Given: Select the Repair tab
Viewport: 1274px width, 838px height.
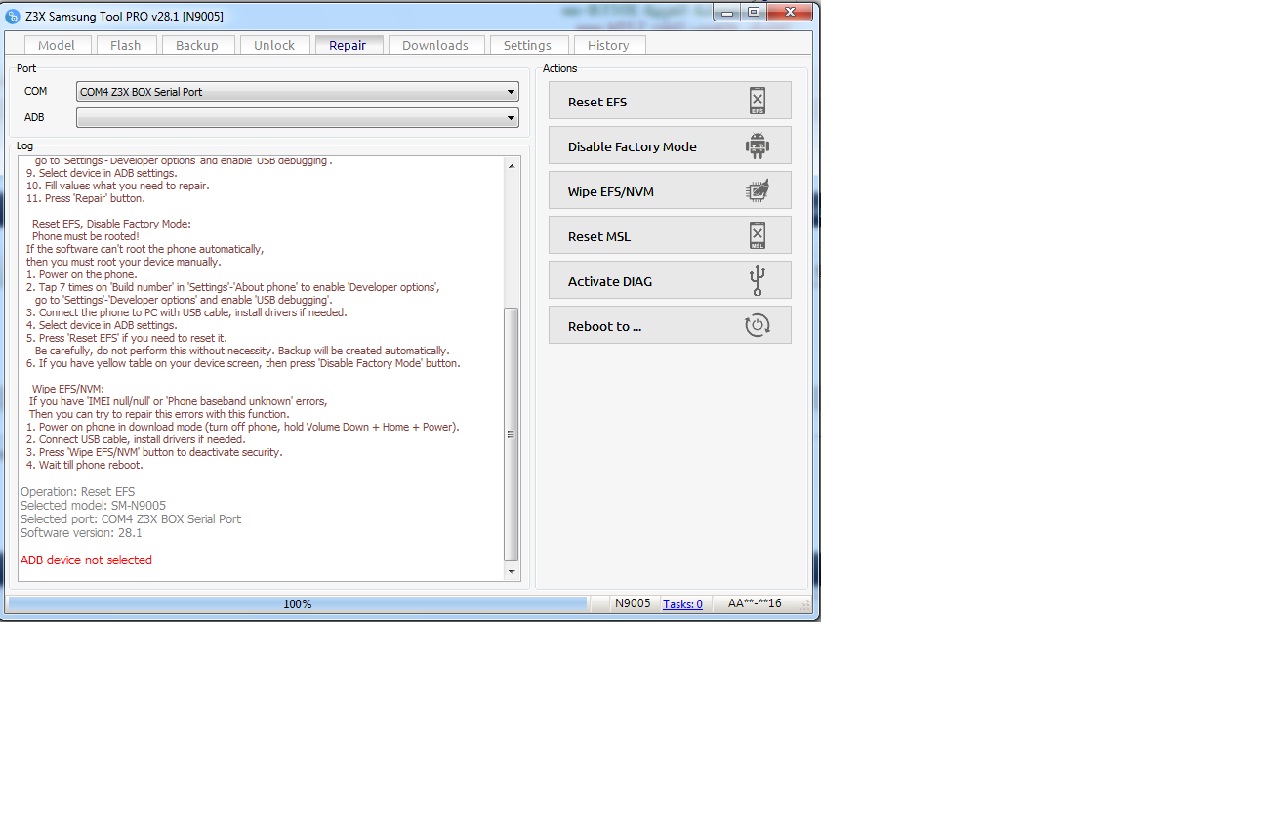Looking at the screenshot, I should coord(348,45).
